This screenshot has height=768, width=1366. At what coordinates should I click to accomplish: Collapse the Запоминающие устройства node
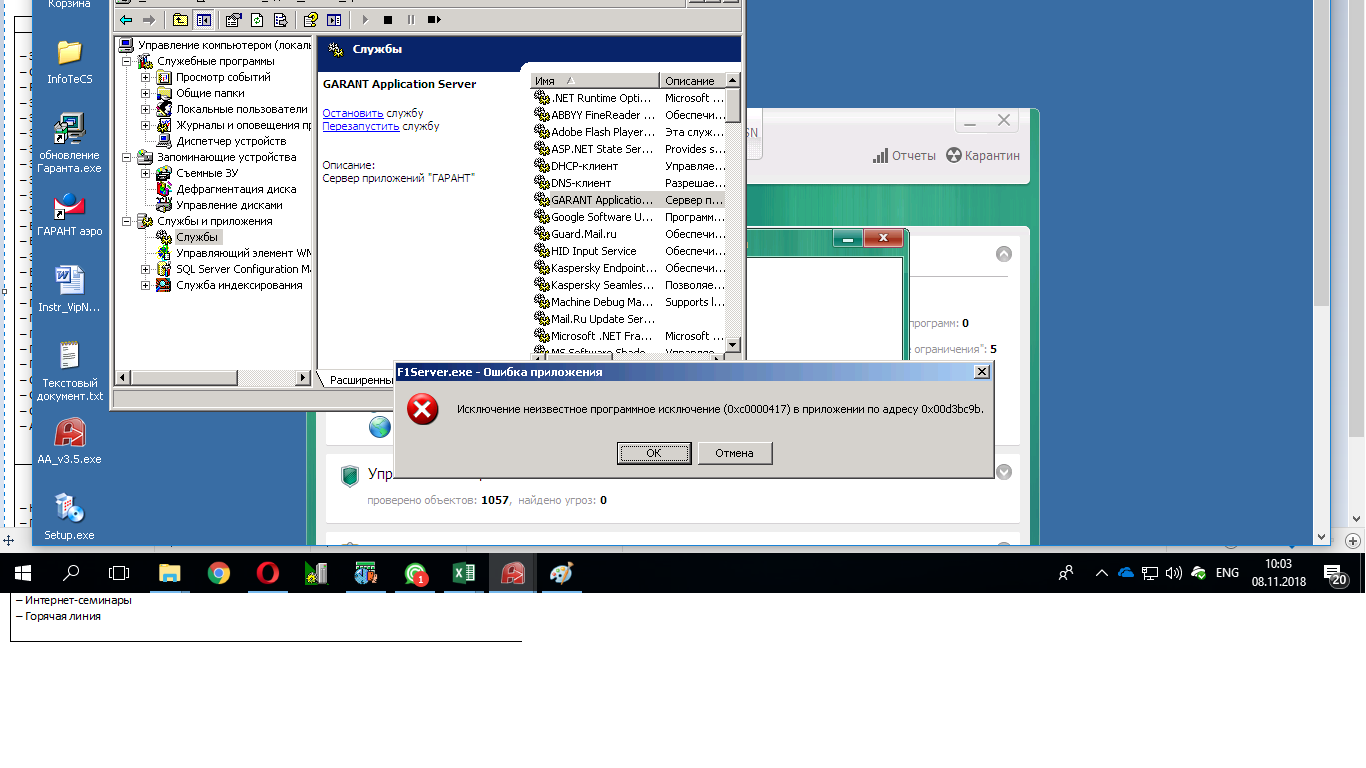tap(127, 157)
